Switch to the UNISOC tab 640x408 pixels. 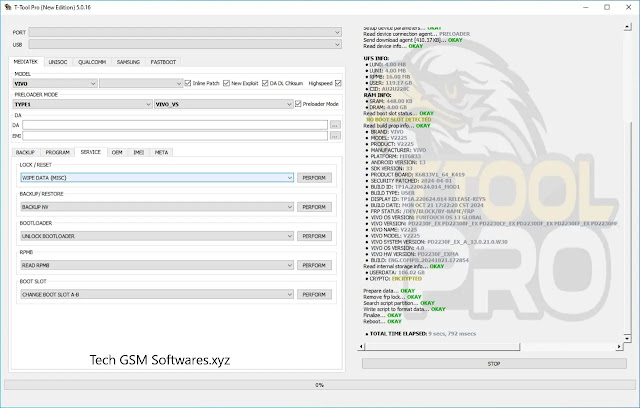[58, 62]
